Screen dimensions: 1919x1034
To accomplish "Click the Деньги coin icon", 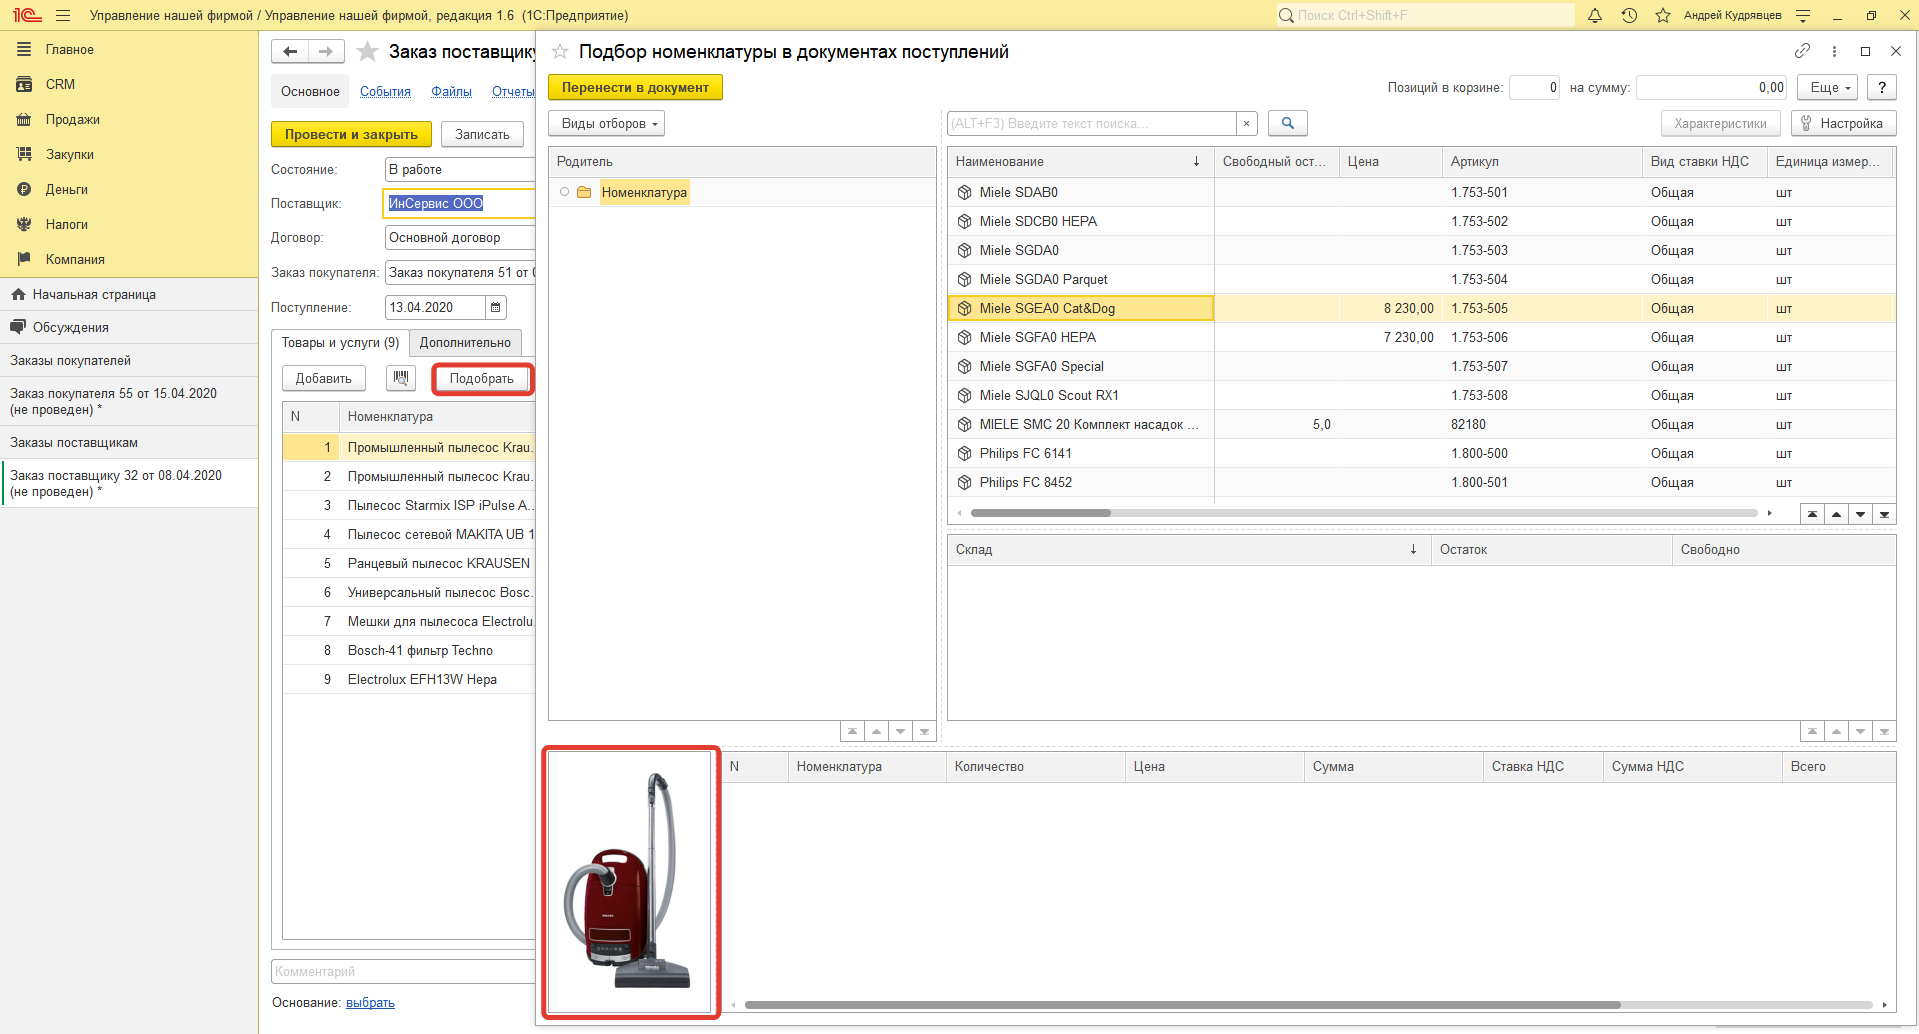I will pos(24,189).
